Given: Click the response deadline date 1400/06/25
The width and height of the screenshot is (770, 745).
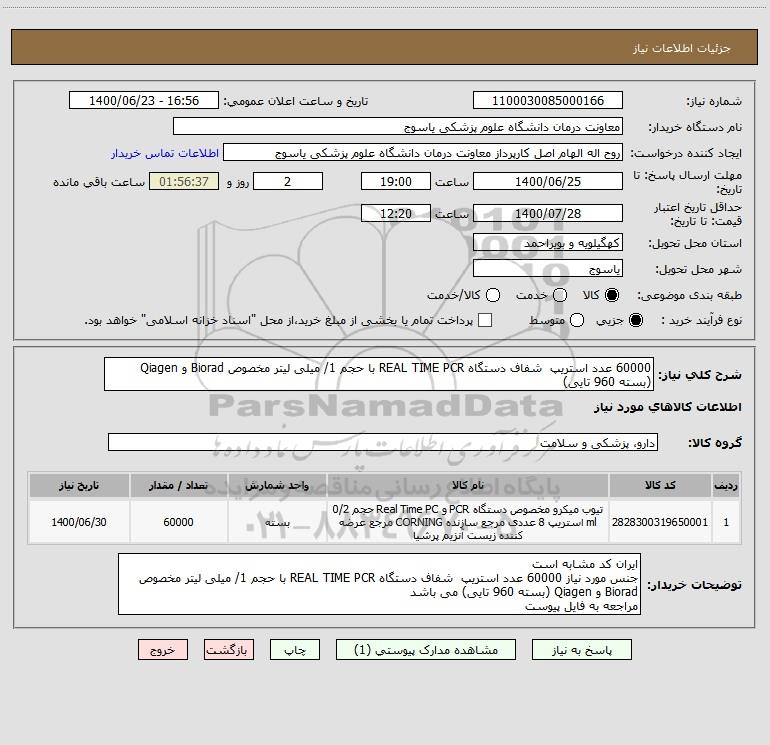Looking at the screenshot, I should click(548, 181).
